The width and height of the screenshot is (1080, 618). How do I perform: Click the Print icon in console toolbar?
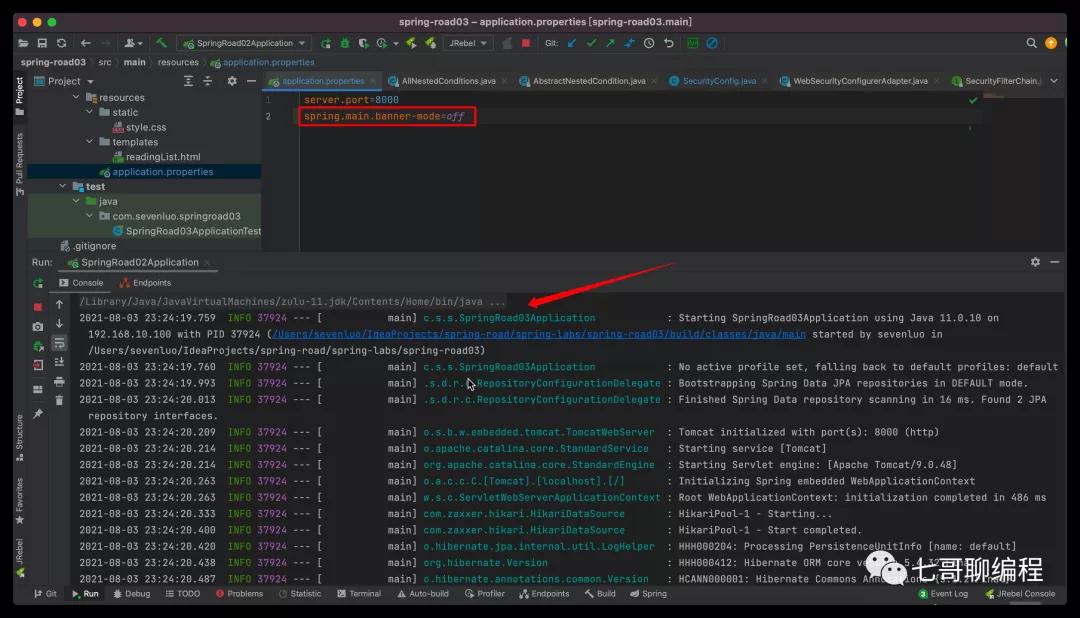[59, 381]
